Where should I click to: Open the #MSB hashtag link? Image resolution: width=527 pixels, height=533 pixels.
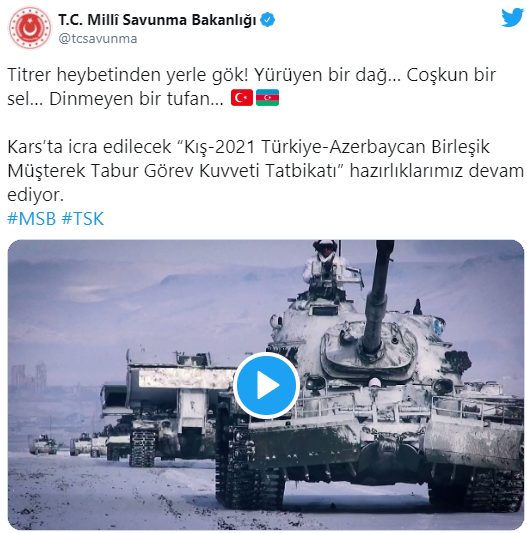point(32,219)
